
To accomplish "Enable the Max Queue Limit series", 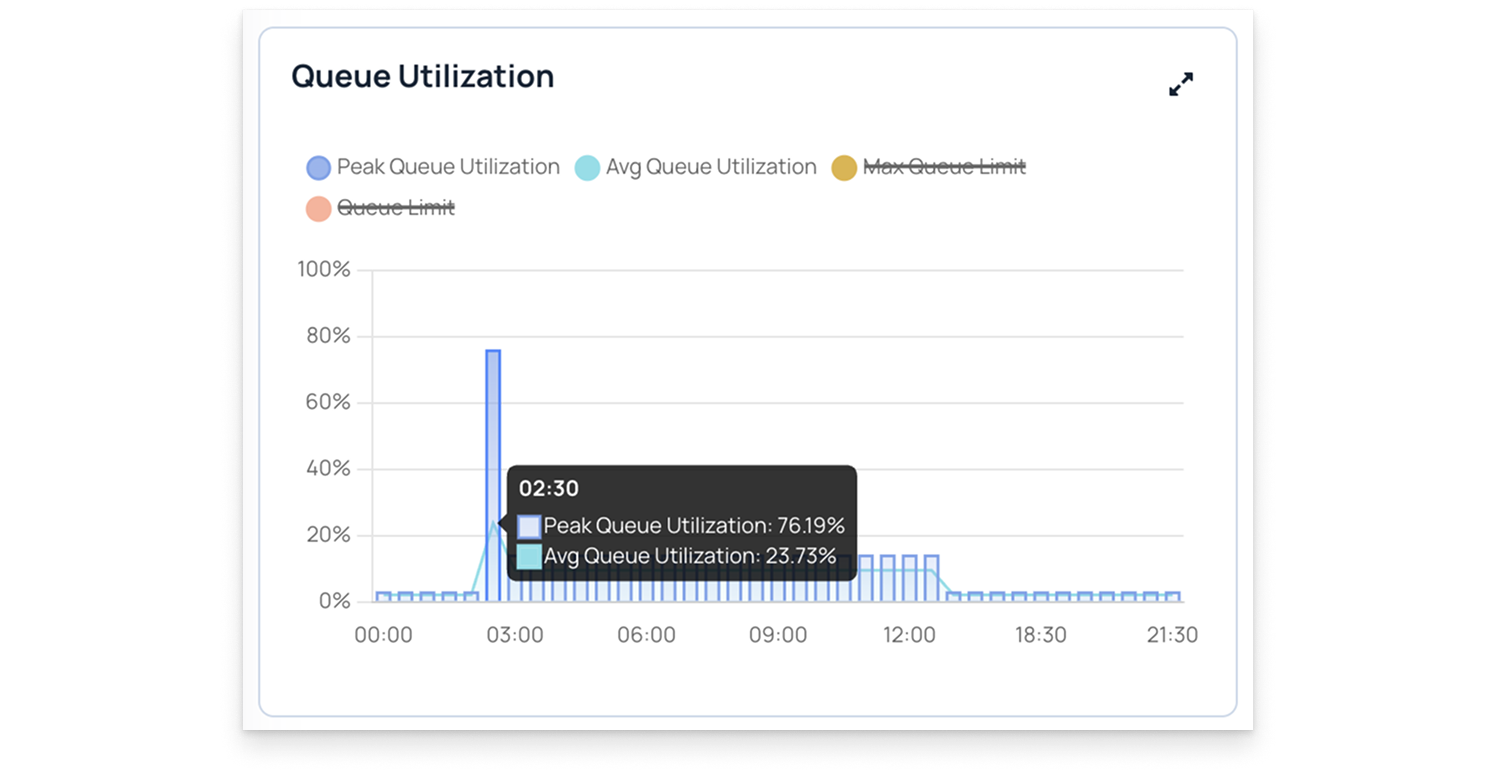I will (944, 167).
